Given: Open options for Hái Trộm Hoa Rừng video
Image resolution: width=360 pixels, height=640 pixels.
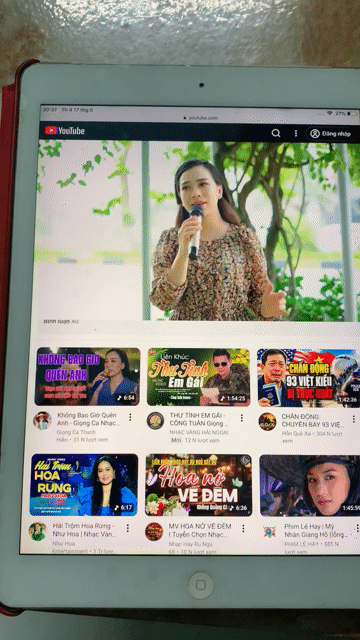Looking at the screenshot, I should pos(127,528).
